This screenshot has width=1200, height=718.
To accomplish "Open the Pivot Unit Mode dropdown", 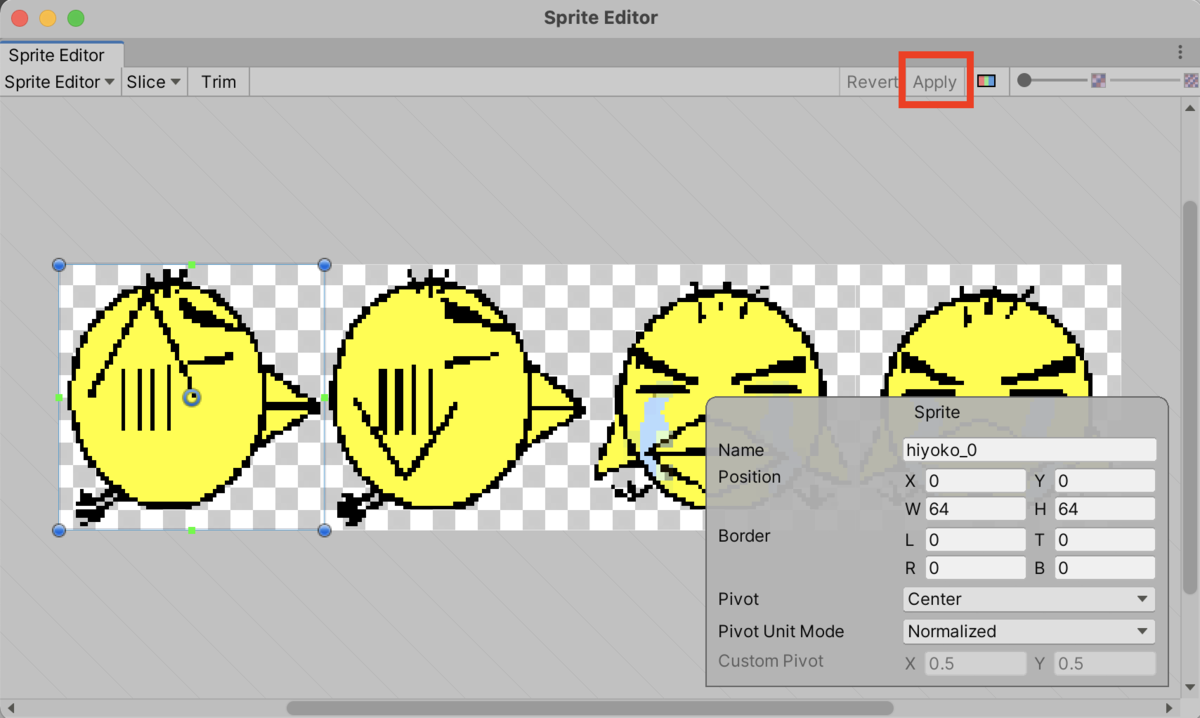I will [1028, 631].
